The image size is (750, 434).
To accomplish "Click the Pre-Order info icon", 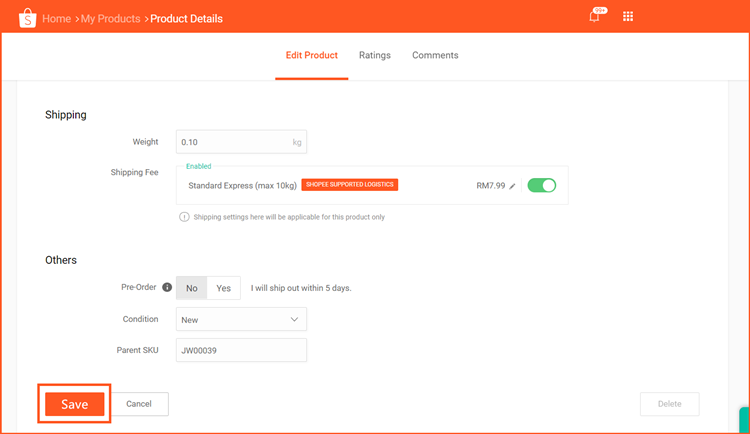I will tap(167, 287).
